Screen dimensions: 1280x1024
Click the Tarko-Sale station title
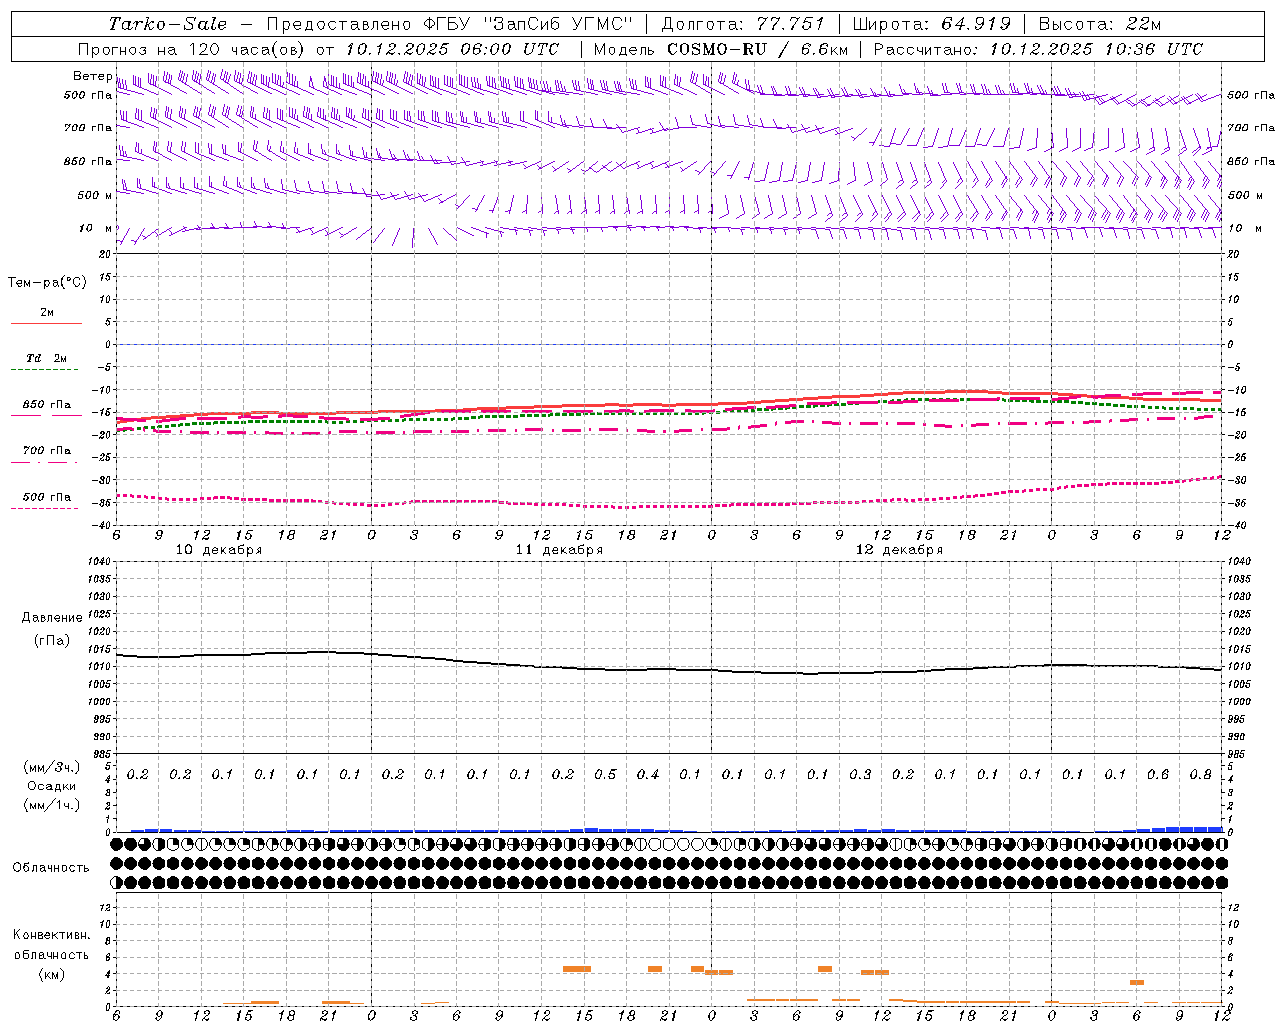pyautogui.click(x=167, y=24)
